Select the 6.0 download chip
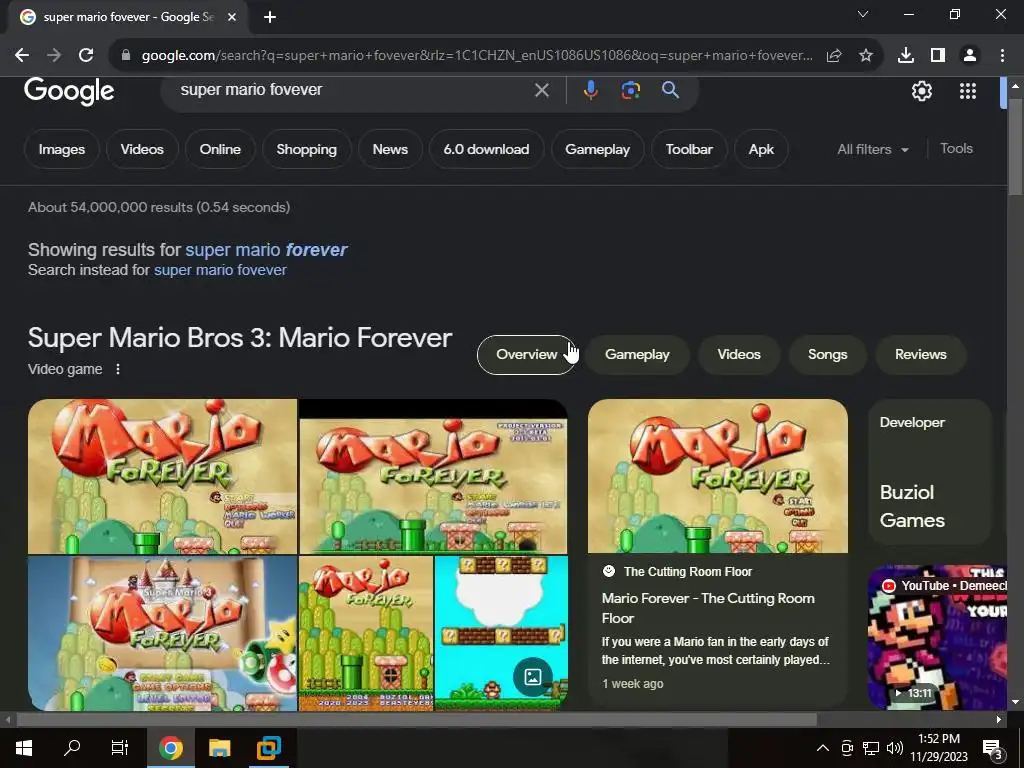This screenshot has width=1024, height=768. tap(486, 149)
